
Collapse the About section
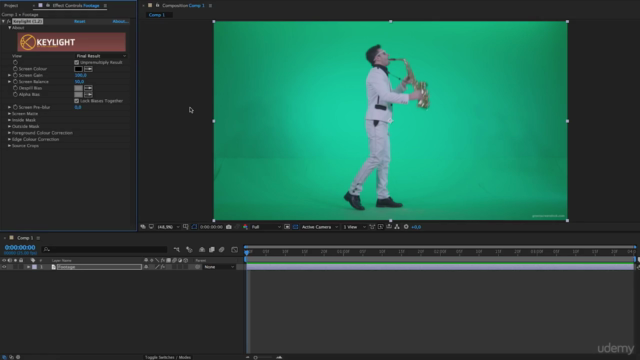click(9, 28)
